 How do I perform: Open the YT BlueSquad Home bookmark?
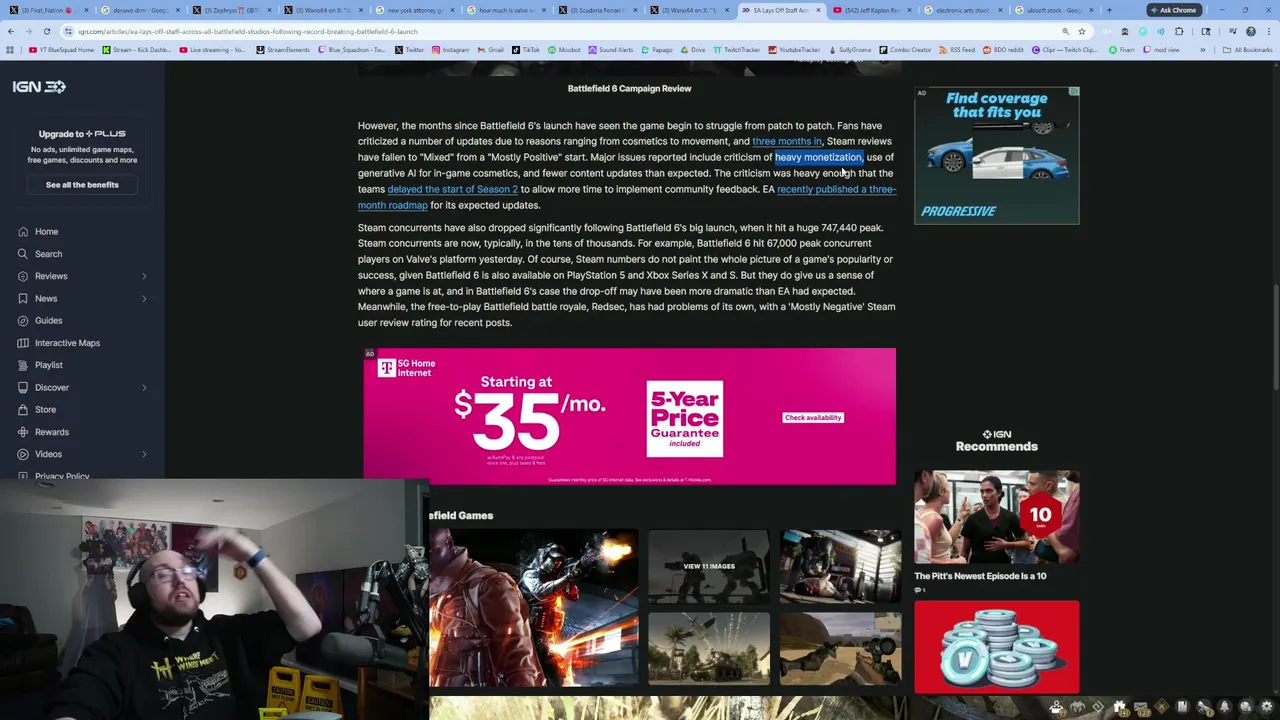(x=61, y=49)
